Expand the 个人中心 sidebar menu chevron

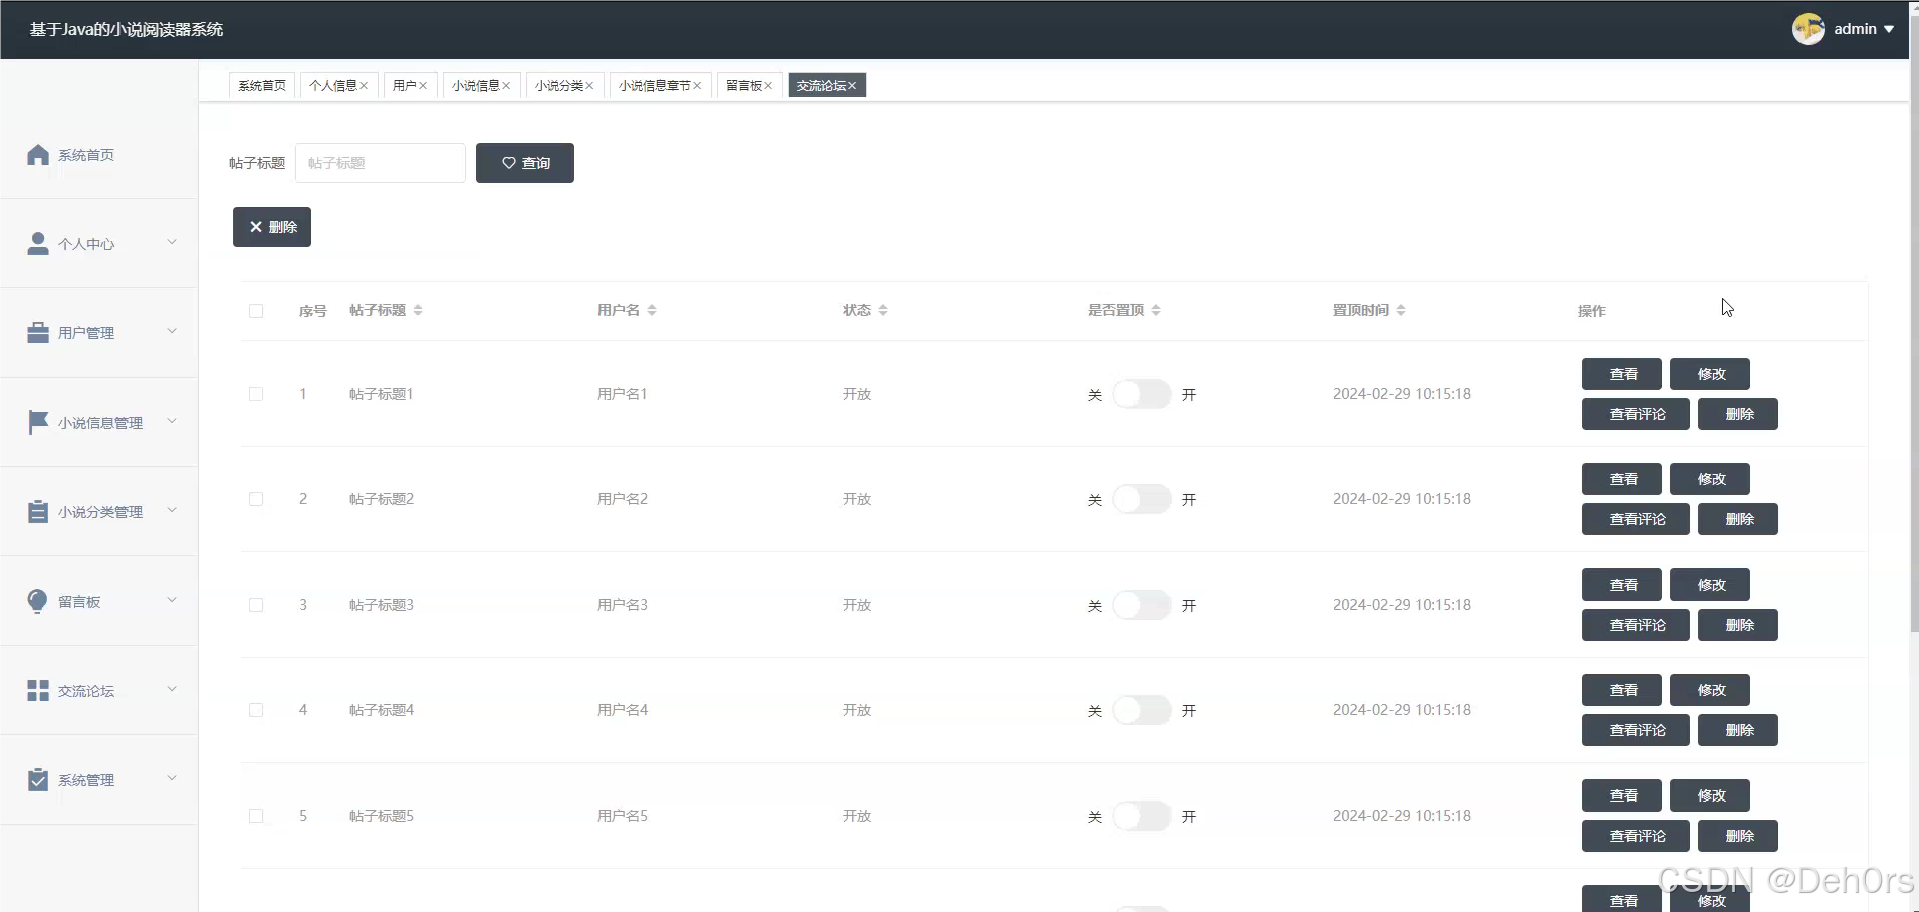172,242
